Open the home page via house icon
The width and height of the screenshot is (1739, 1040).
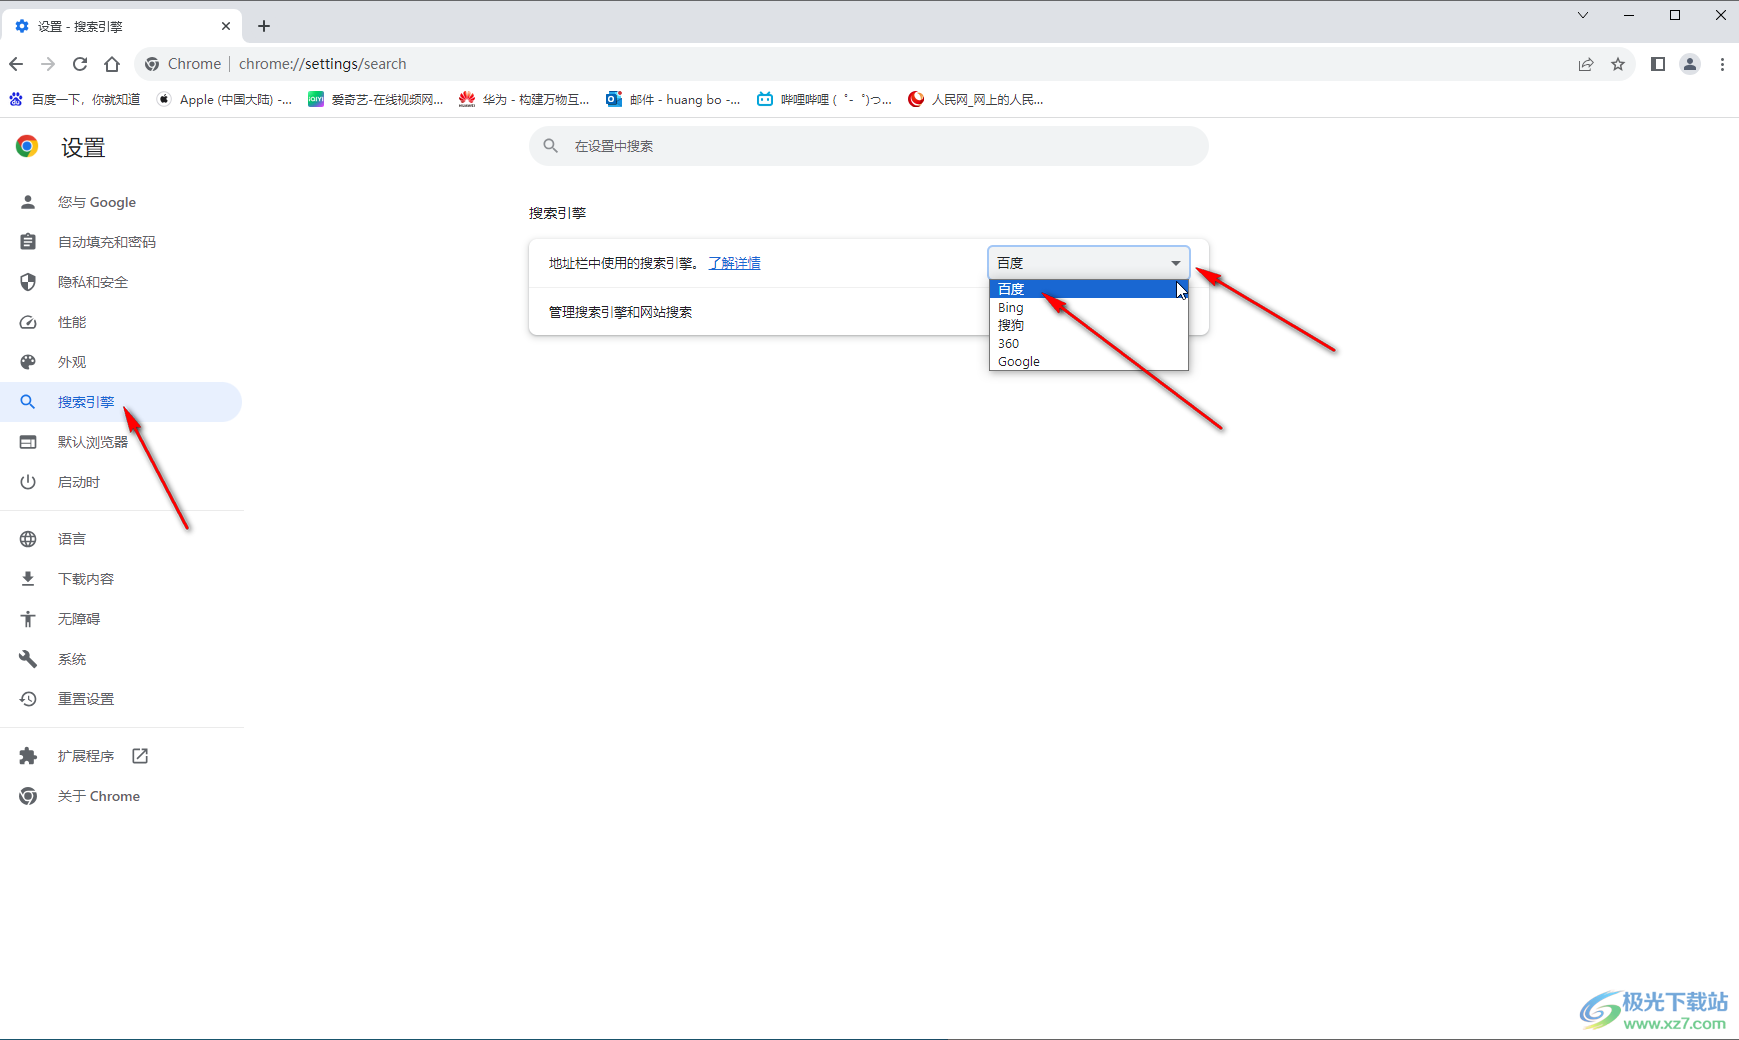[x=112, y=64]
